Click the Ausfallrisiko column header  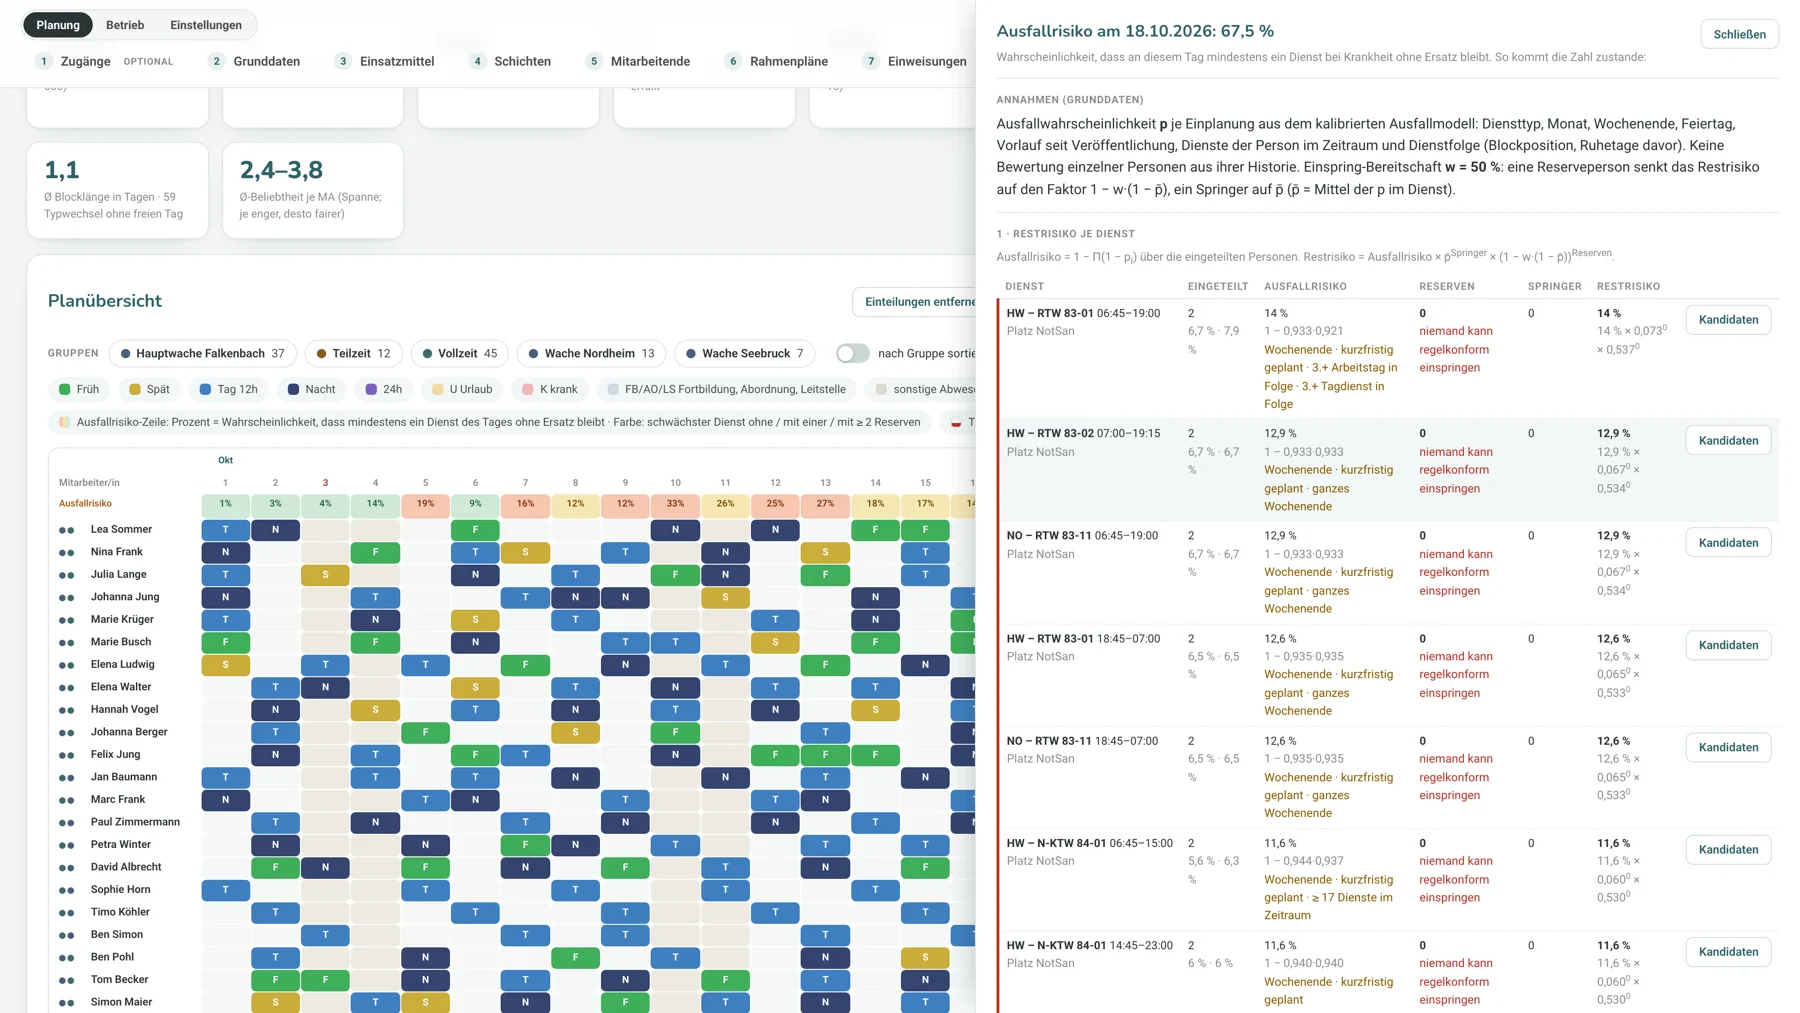tap(1305, 286)
